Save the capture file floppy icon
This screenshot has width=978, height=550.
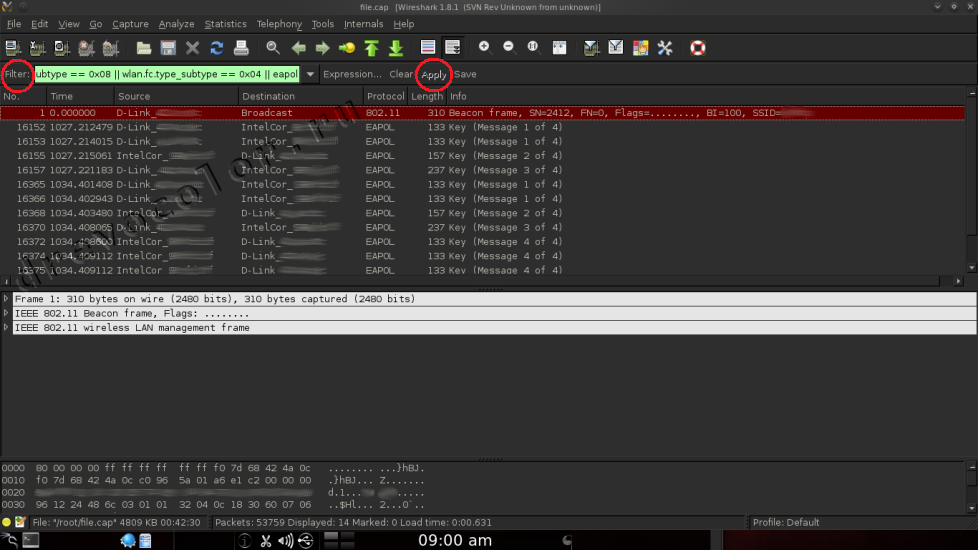[x=168, y=48]
